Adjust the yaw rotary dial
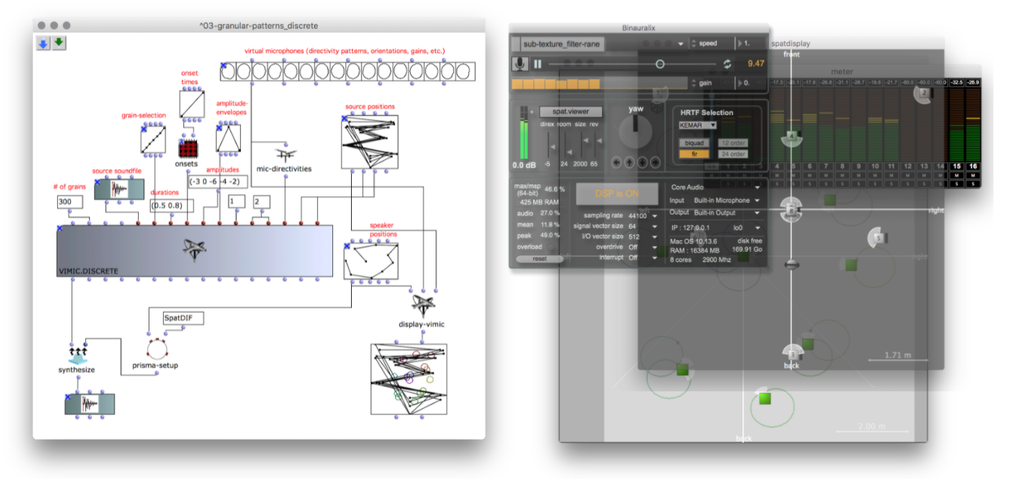Viewport: 1015px width, 479px height. (634, 132)
